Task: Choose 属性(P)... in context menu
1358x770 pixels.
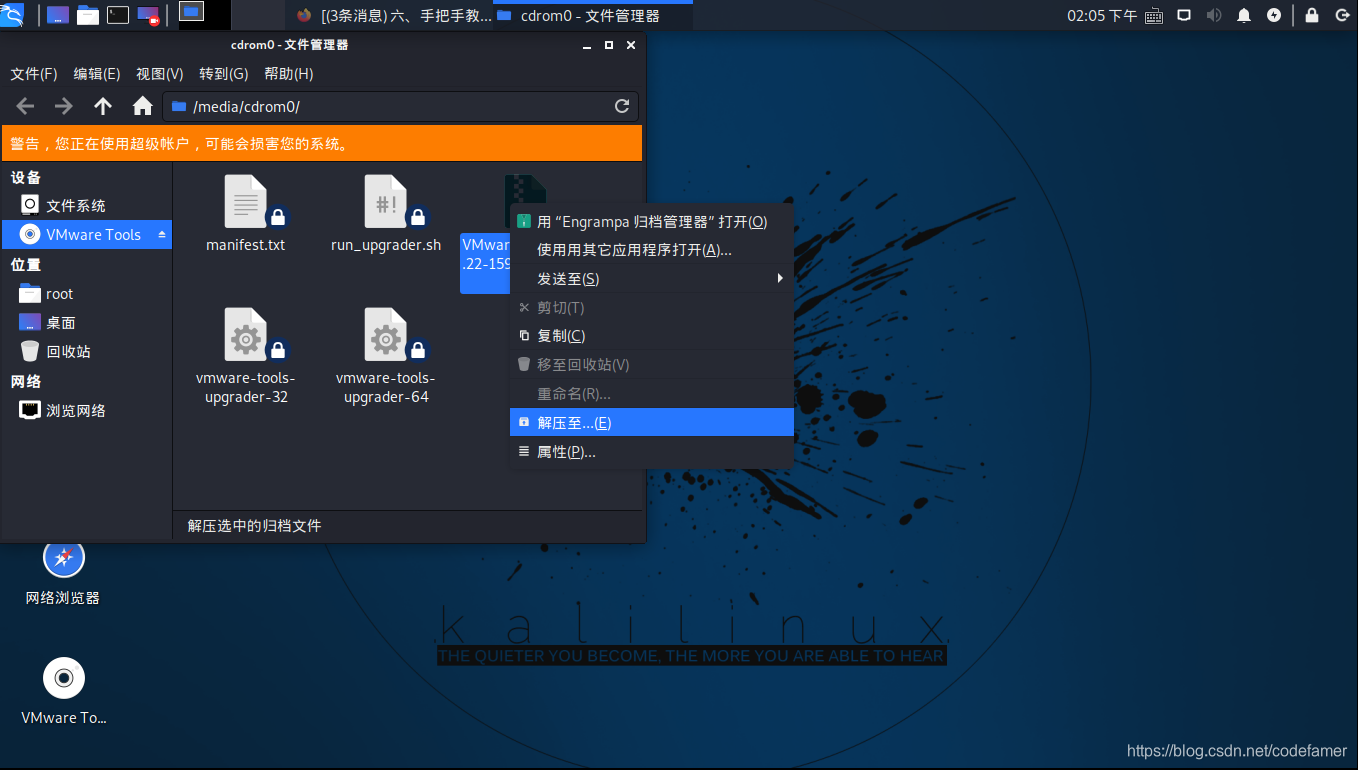Action: (652, 452)
